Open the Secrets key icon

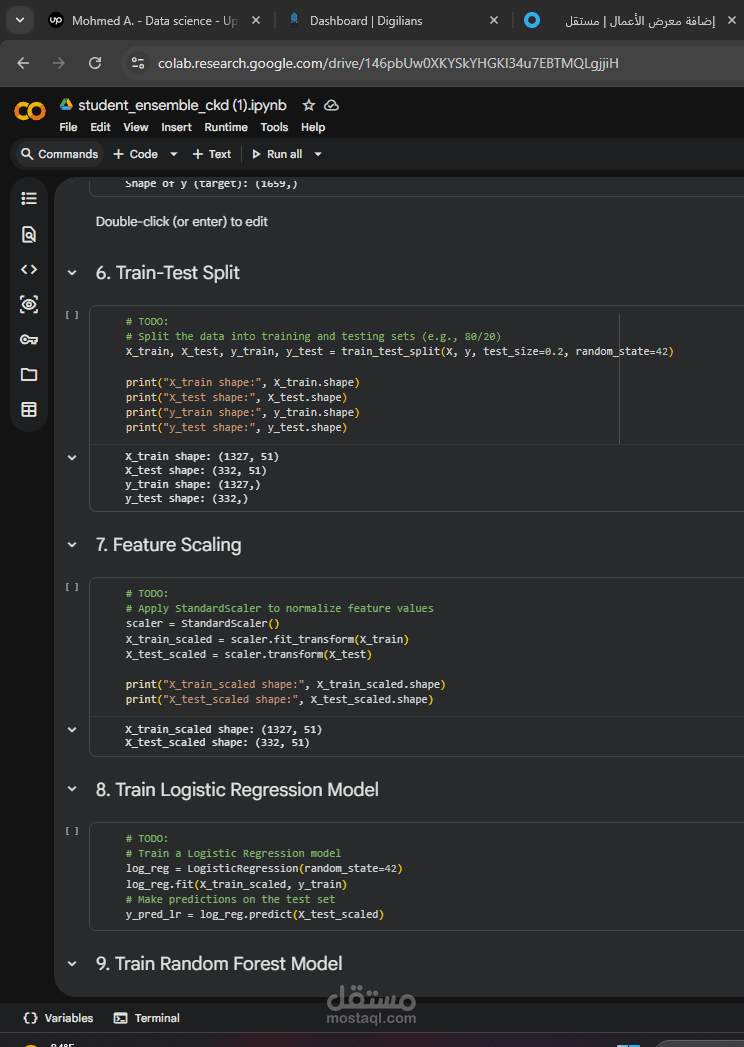(x=29, y=339)
